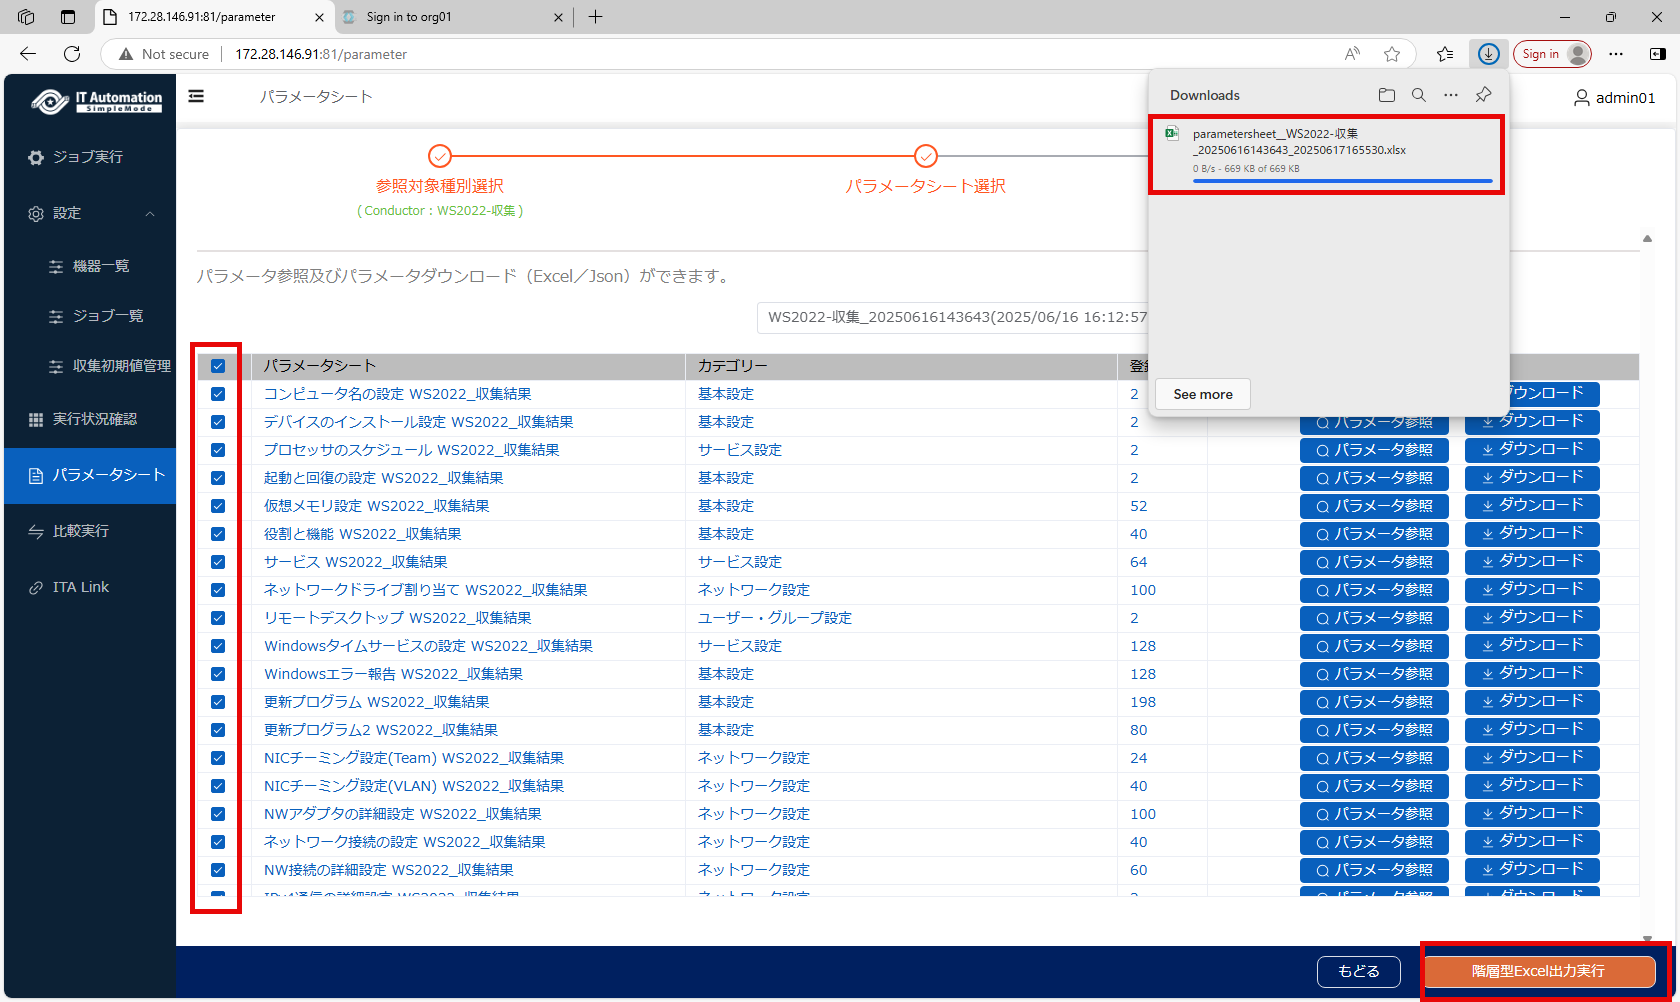Image resolution: width=1680 pixels, height=1002 pixels.
Task: Open the browser settings and more menu
Action: tap(1616, 54)
